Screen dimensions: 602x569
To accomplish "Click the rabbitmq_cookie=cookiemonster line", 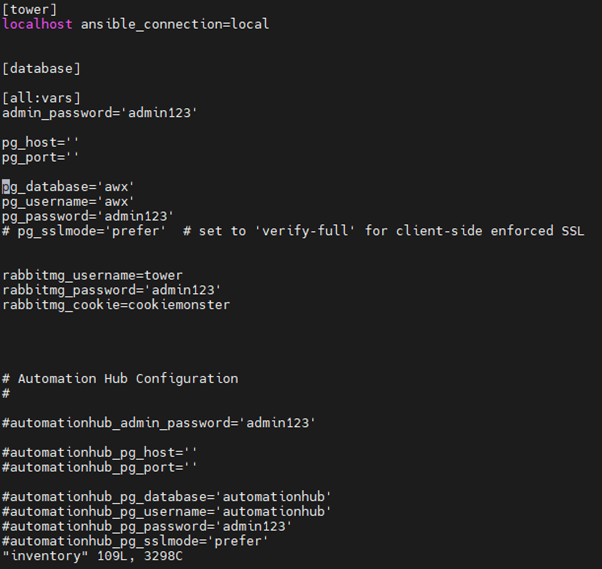I will click(115, 305).
